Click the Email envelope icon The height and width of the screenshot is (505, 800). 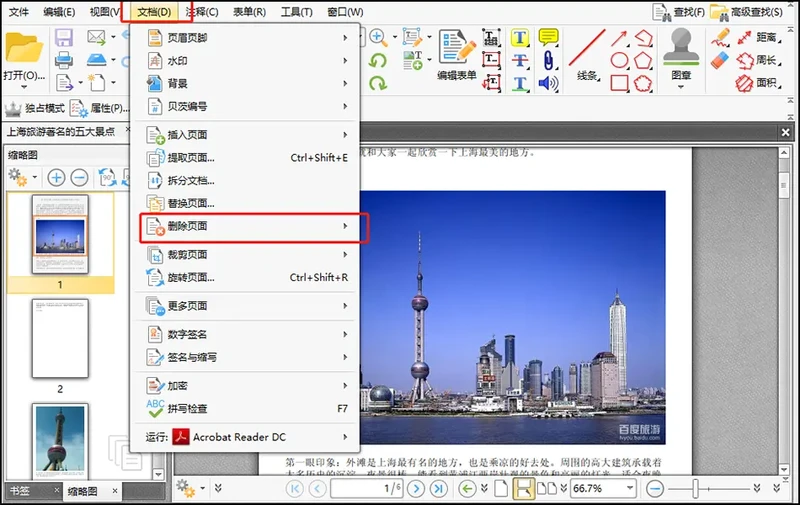point(96,37)
